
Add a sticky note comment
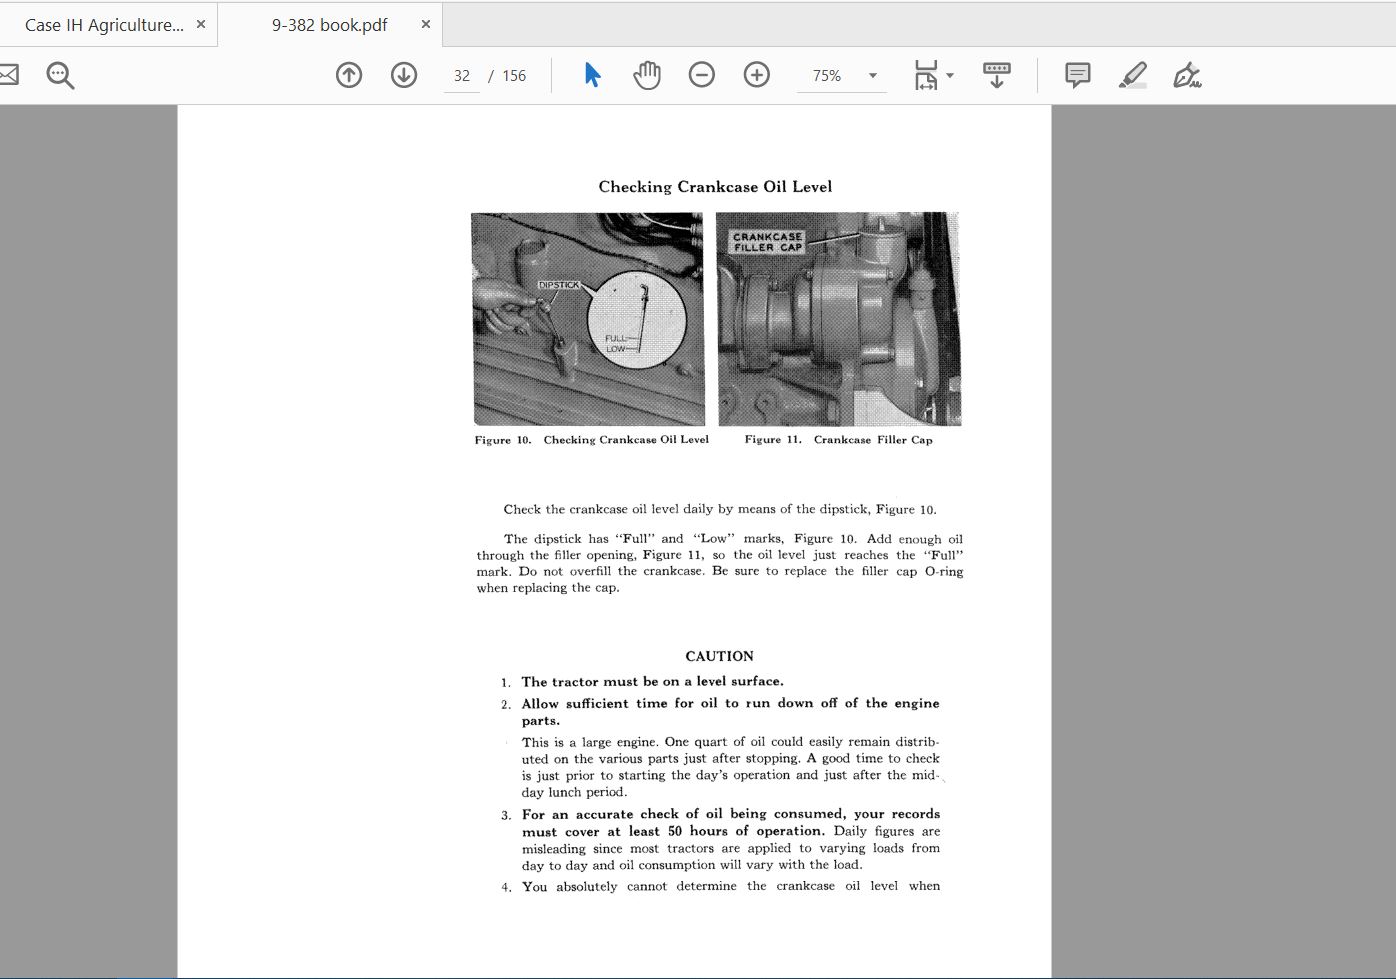(x=1078, y=75)
